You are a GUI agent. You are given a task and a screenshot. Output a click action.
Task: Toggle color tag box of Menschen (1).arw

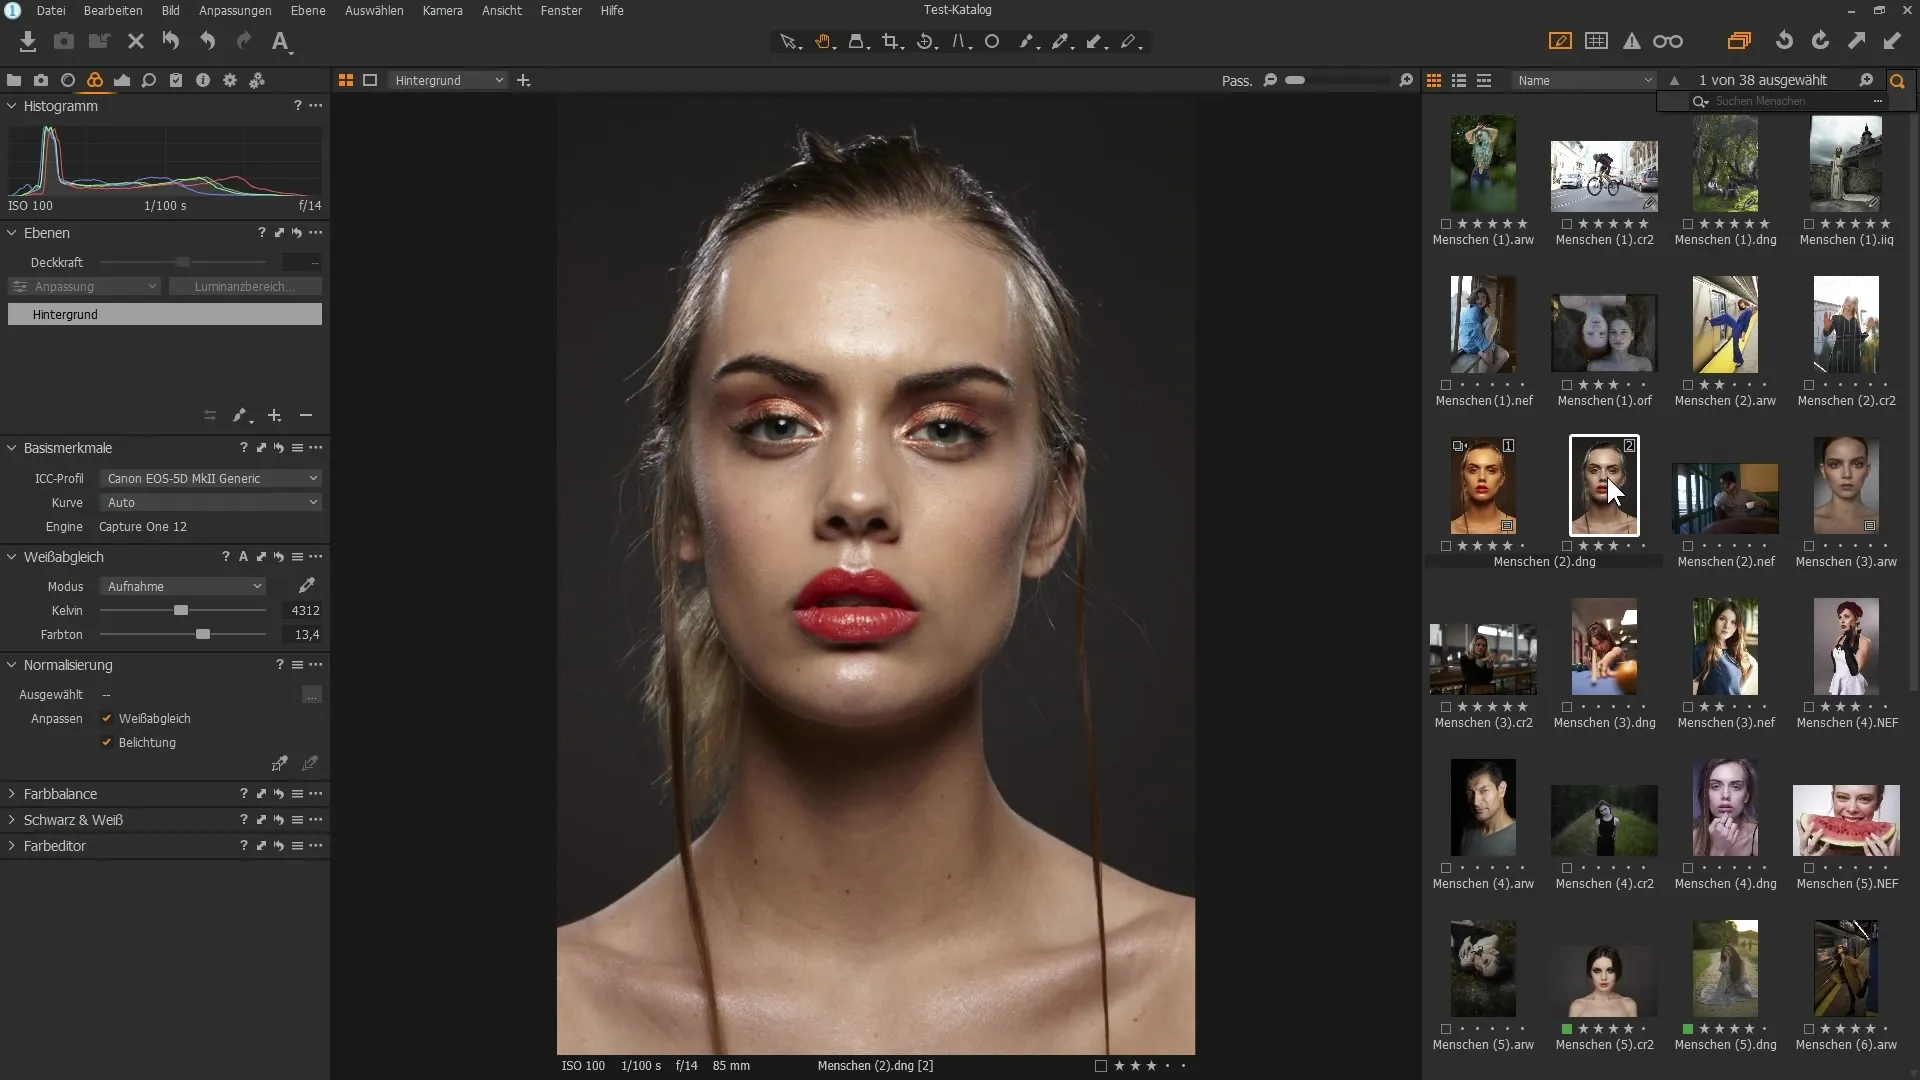[x=1446, y=224]
